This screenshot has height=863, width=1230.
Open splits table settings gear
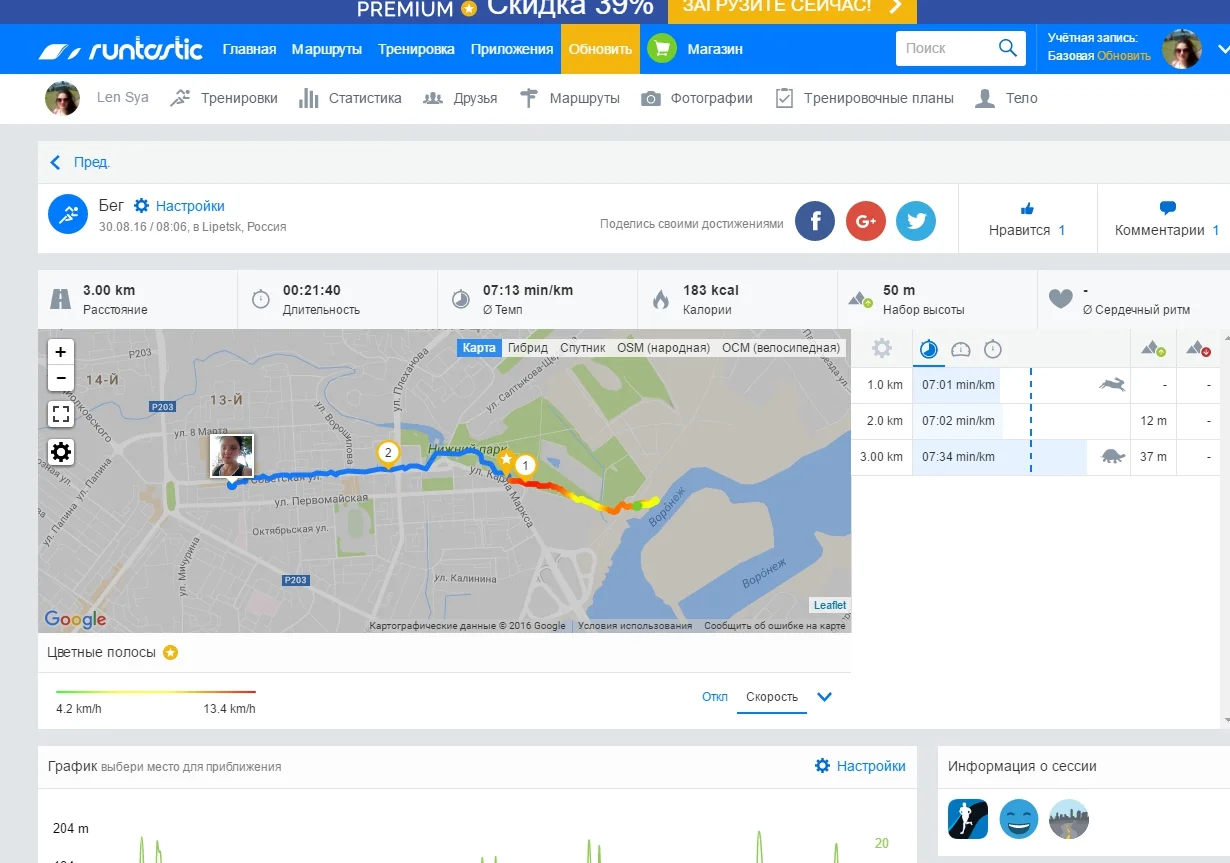coord(881,348)
